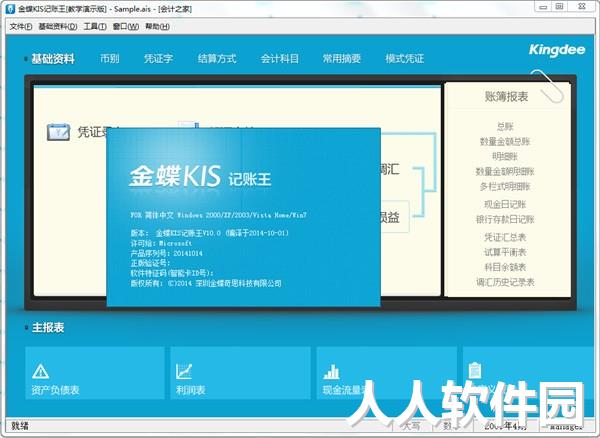The image size is (600, 438).
Task: Open 科目余额表 report
Action: click(505, 267)
